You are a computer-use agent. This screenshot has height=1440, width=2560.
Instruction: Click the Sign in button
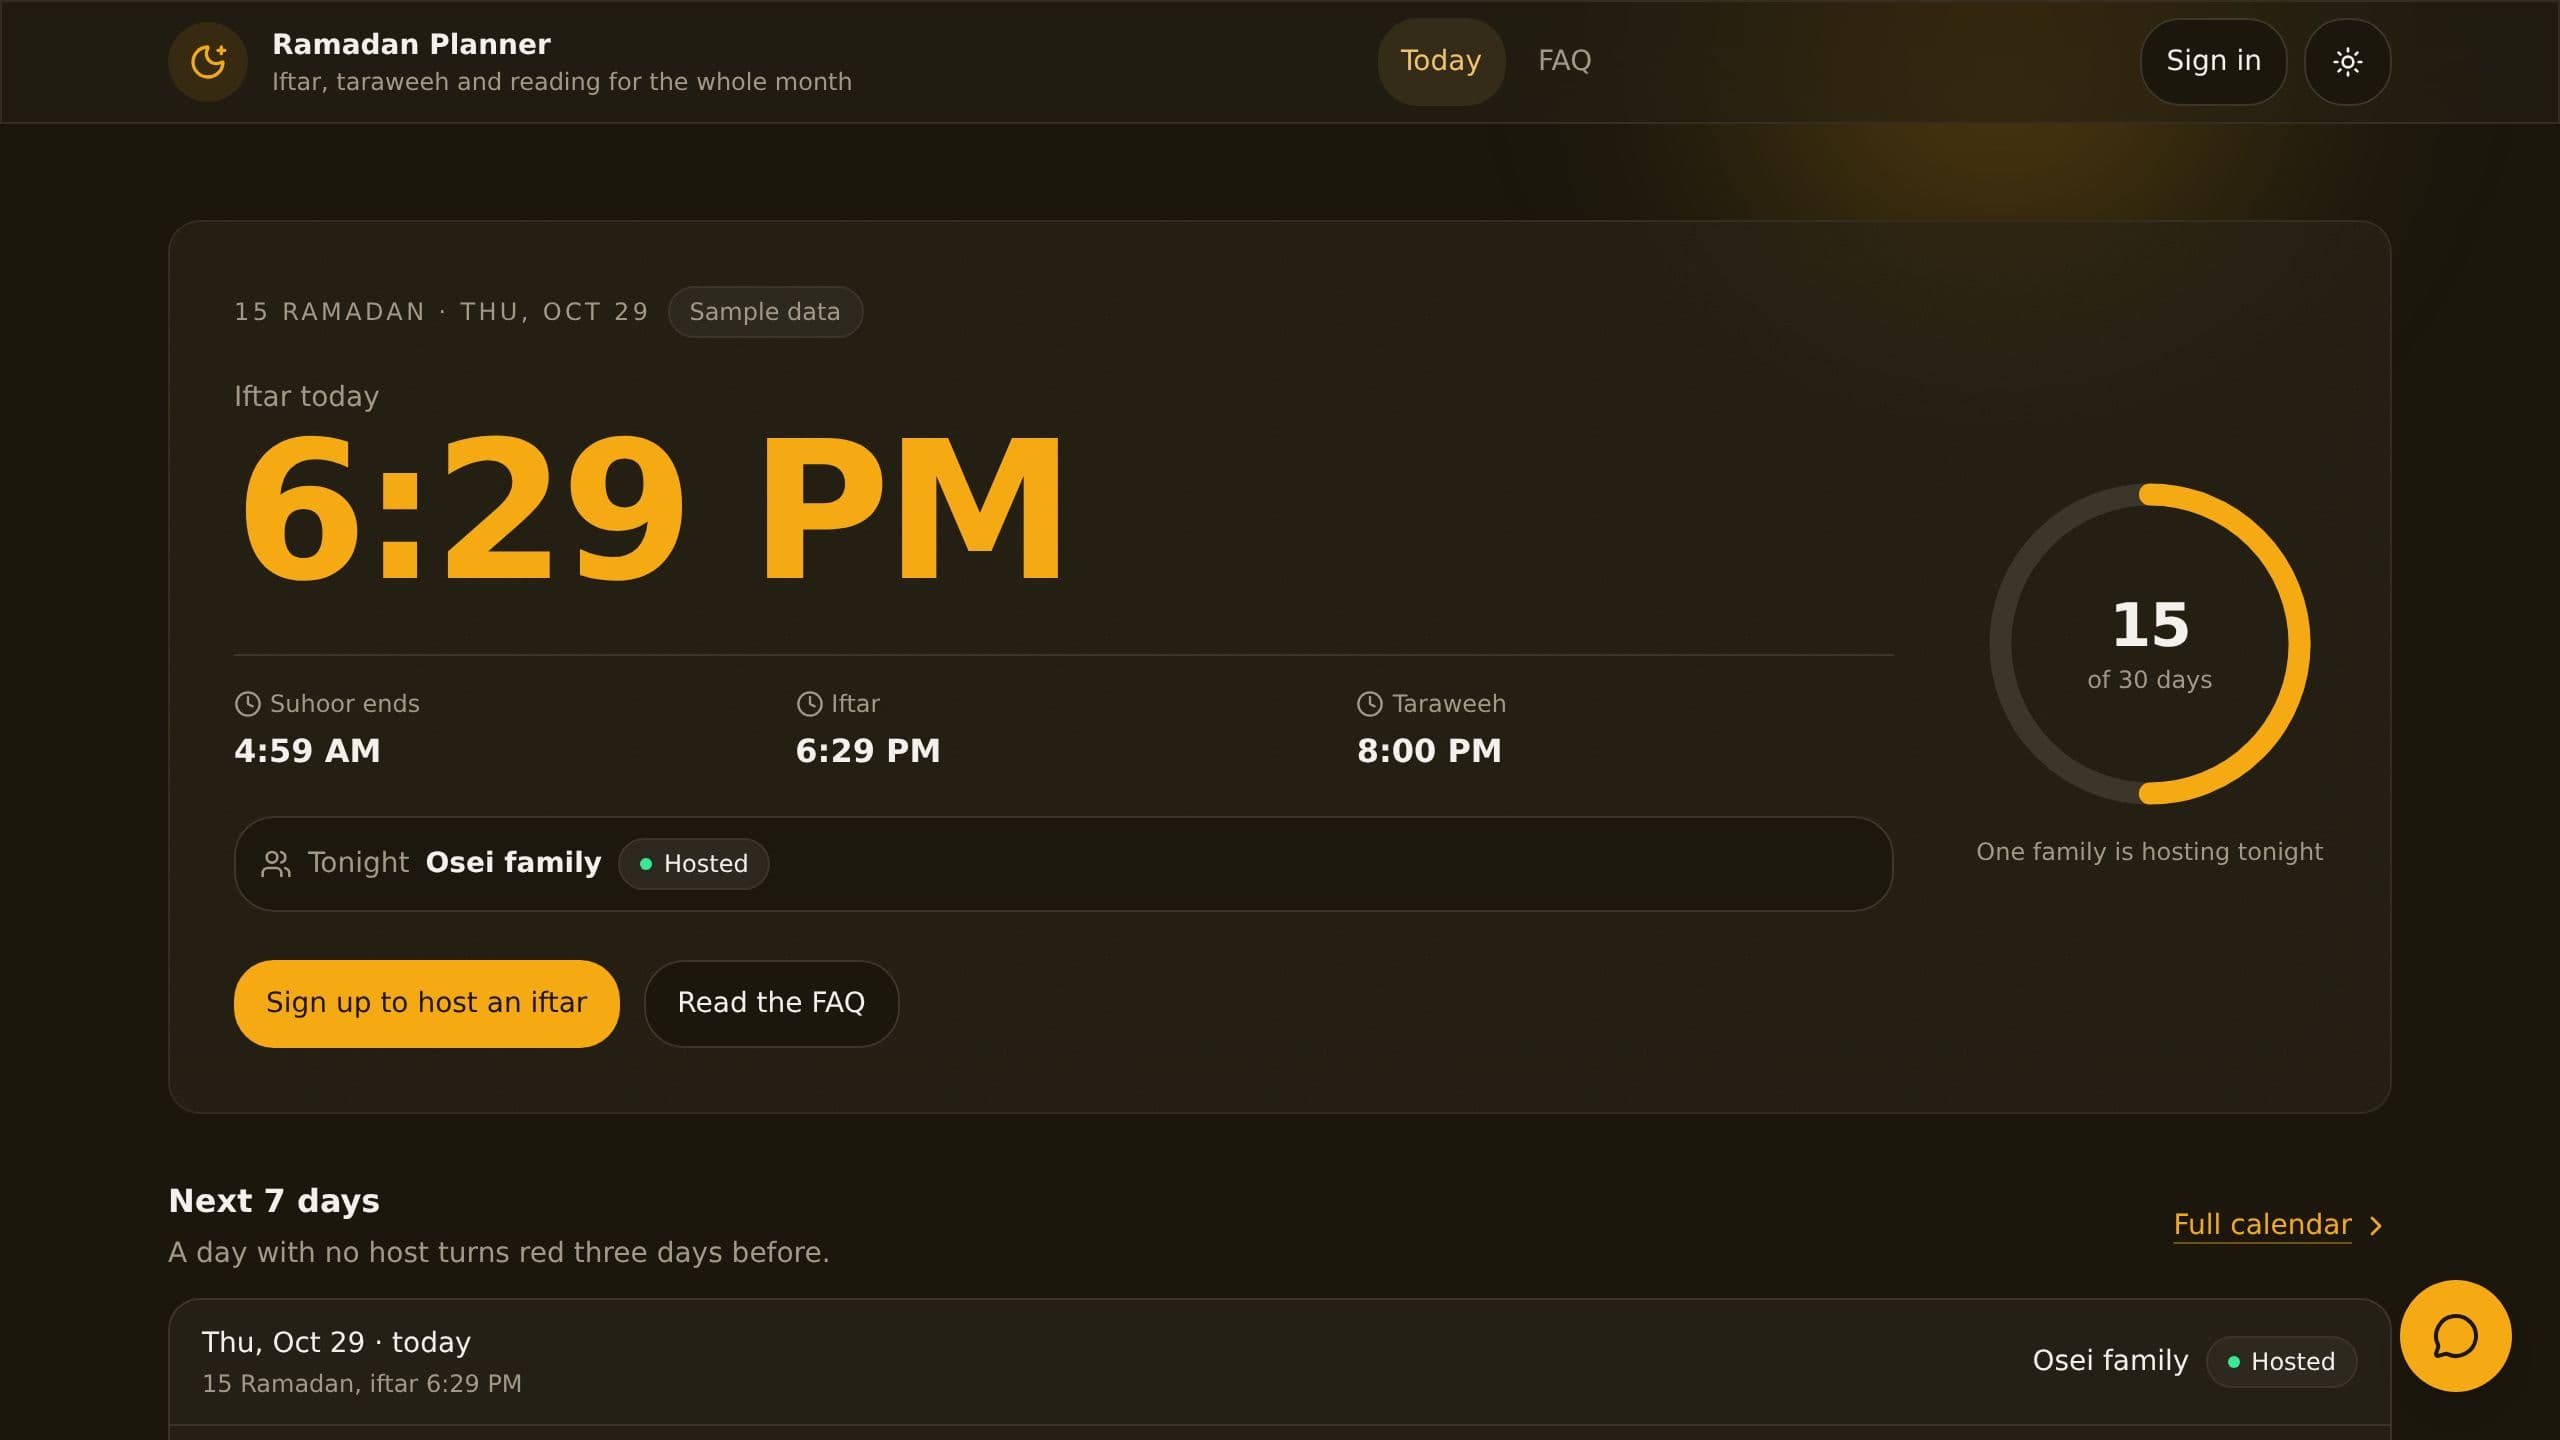tap(2213, 62)
